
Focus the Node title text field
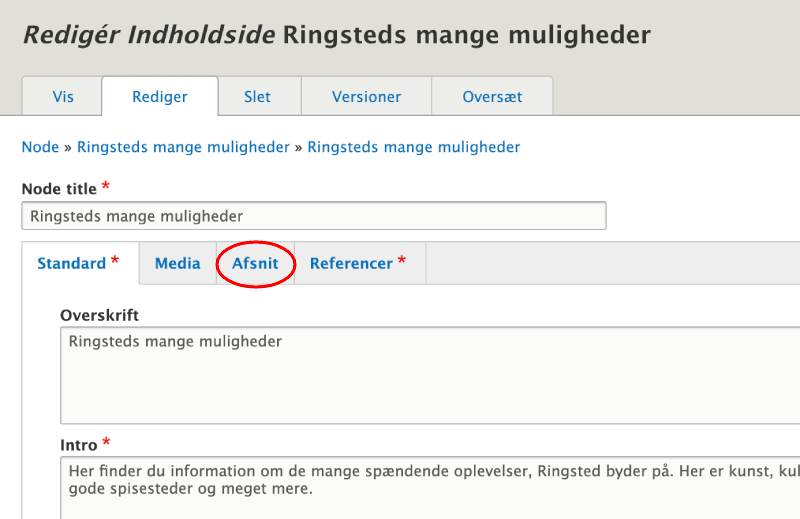click(313, 216)
